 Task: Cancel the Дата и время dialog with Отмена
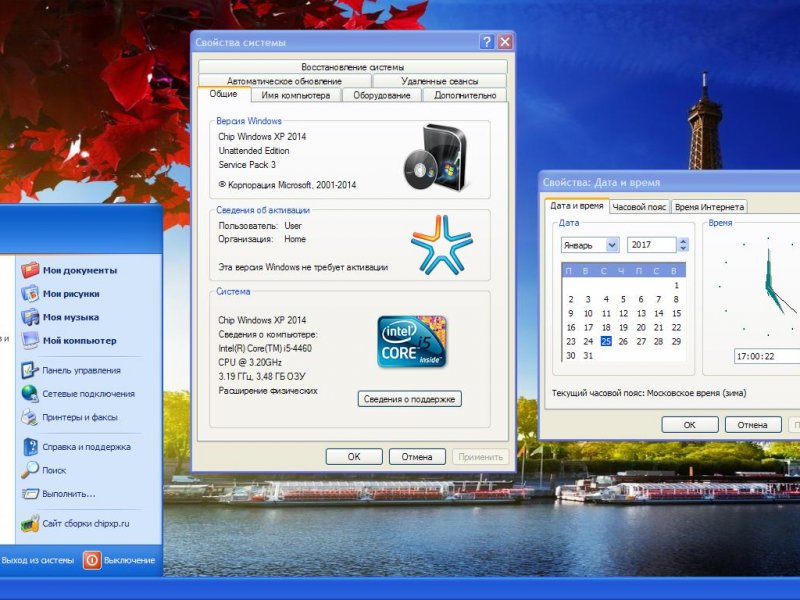753,424
